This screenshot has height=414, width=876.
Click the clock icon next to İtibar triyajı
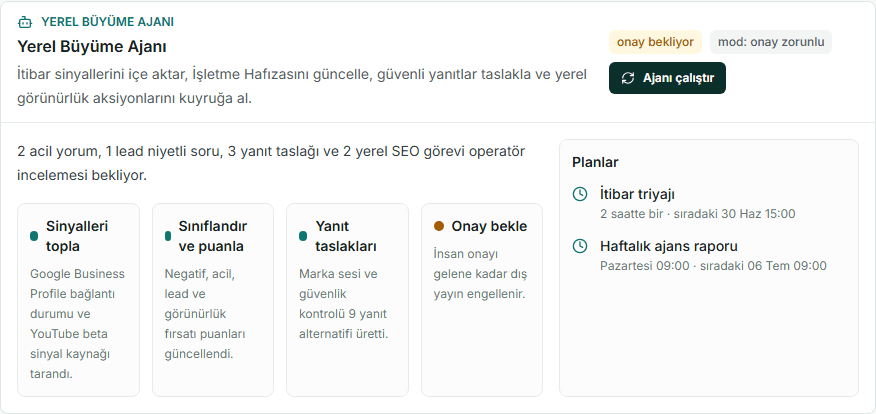click(580, 194)
